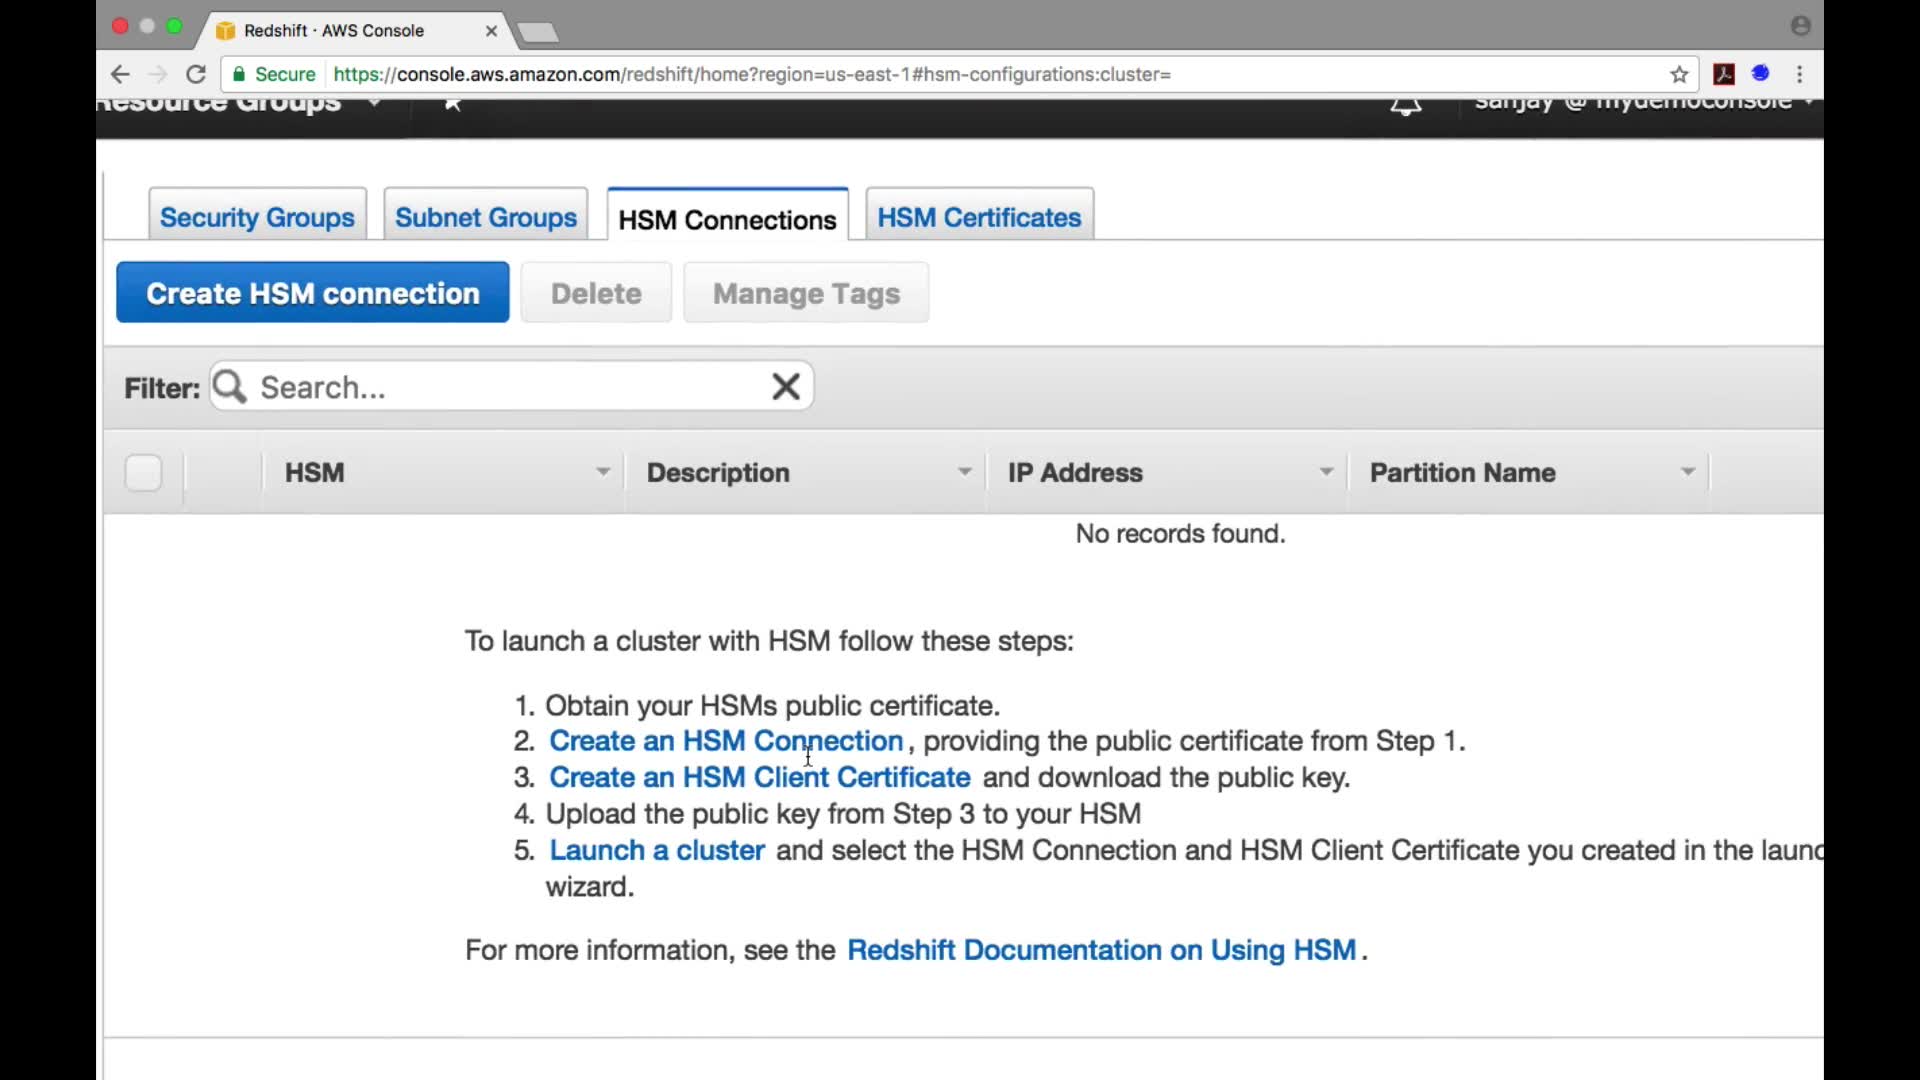The image size is (1920, 1080).
Task: Click the bookmark star in address bar
Action: click(1679, 74)
